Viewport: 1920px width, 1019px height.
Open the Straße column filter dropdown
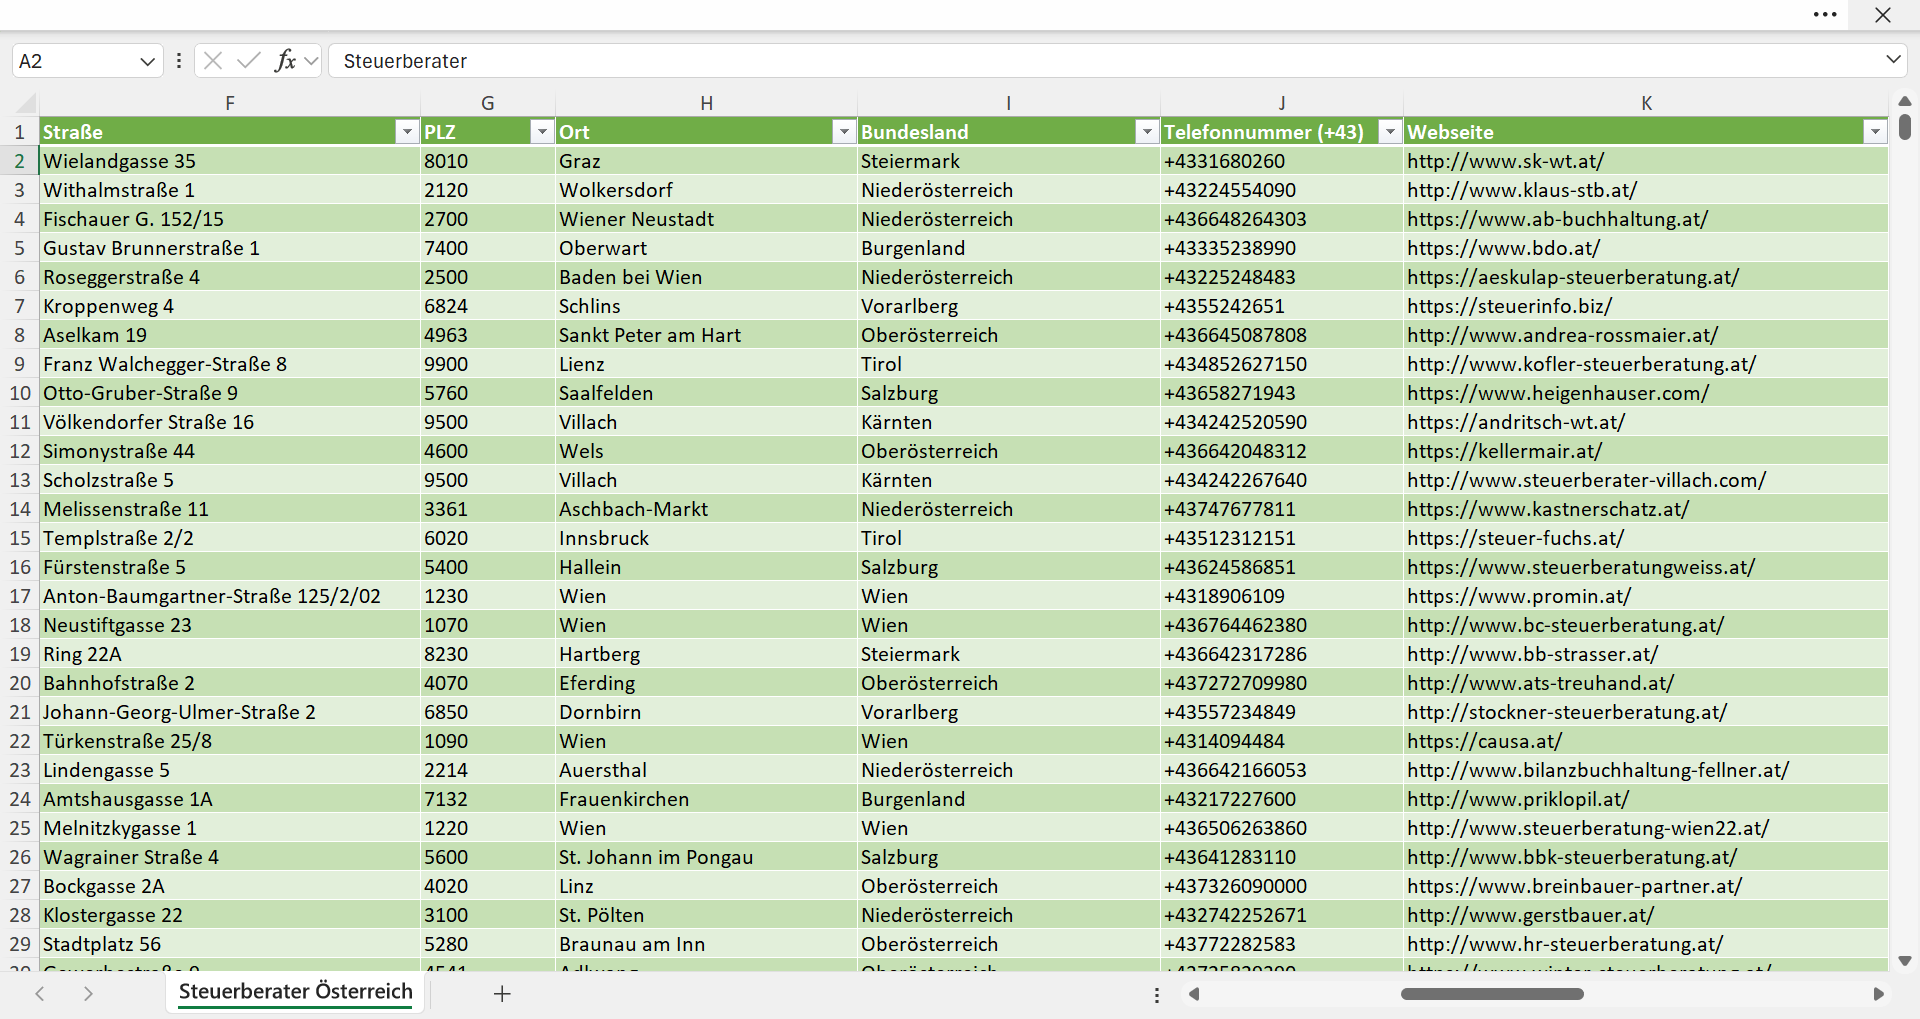pos(406,132)
